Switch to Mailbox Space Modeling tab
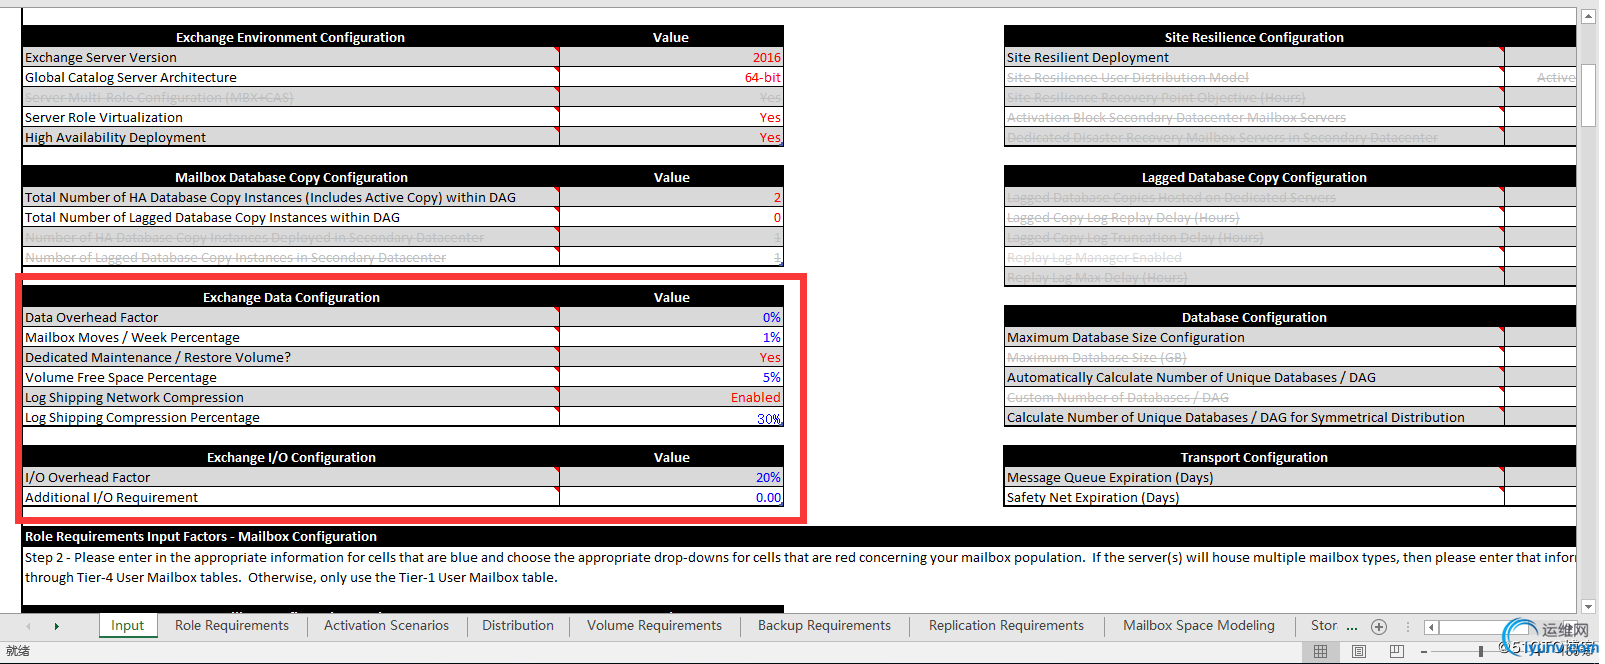Image resolution: width=1605 pixels, height=664 pixels. coord(1199,626)
